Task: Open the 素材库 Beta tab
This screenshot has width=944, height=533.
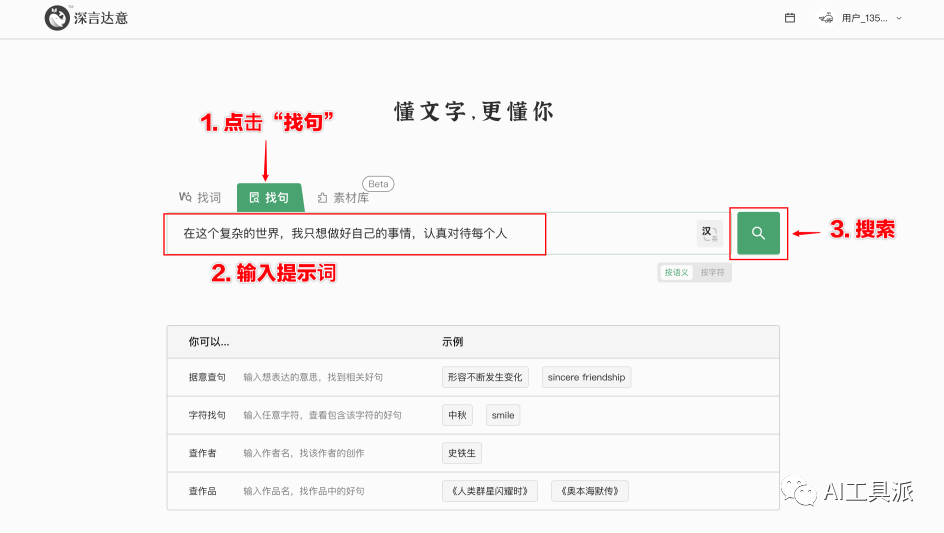Action: [344, 198]
